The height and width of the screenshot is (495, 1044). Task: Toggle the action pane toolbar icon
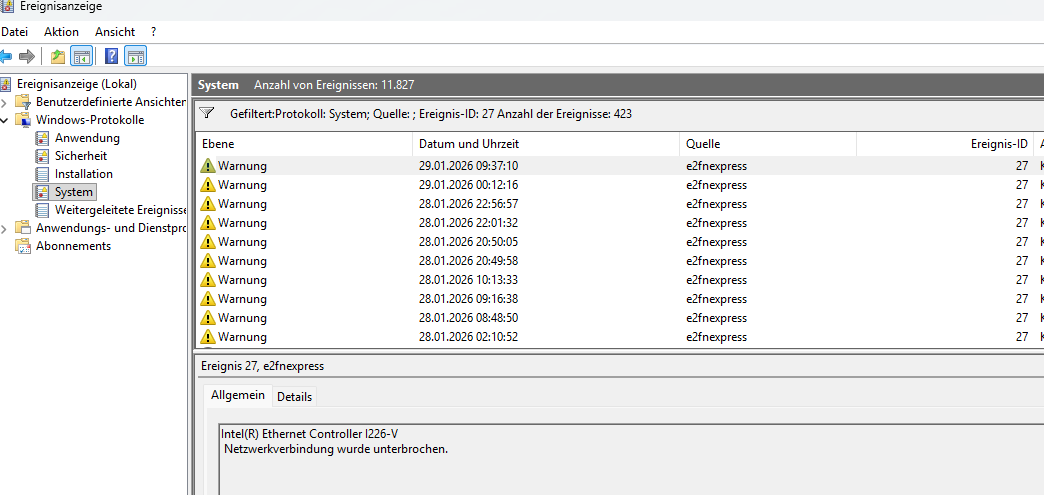click(x=135, y=57)
